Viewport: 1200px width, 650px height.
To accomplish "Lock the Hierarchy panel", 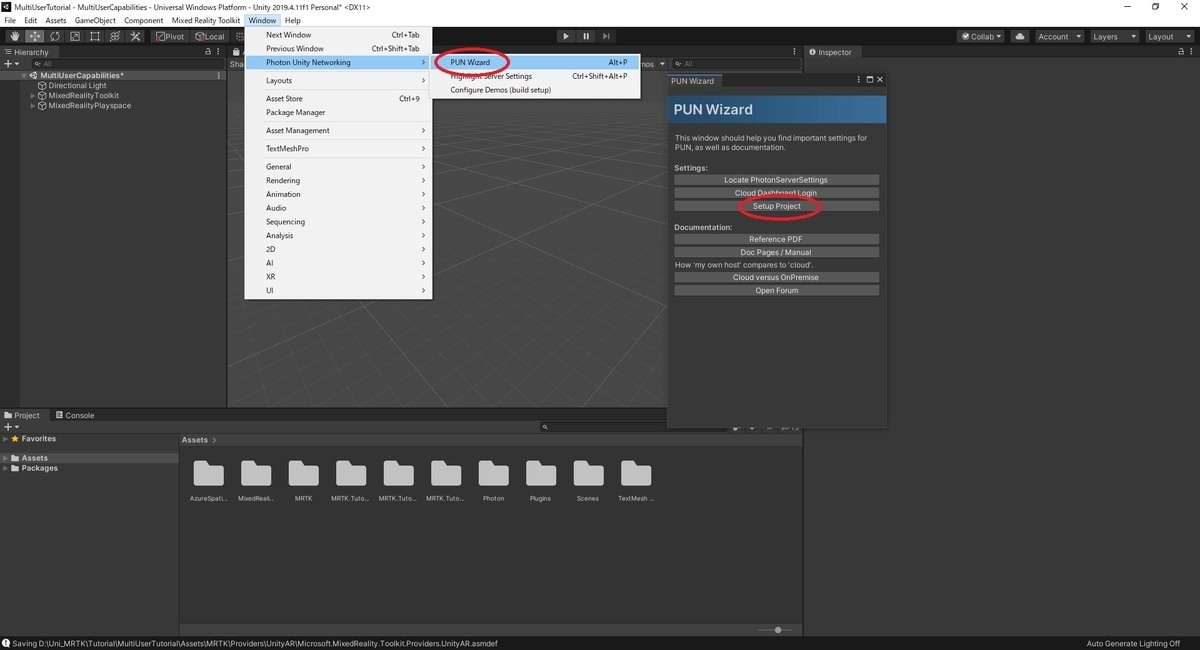I will pos(208,52).
